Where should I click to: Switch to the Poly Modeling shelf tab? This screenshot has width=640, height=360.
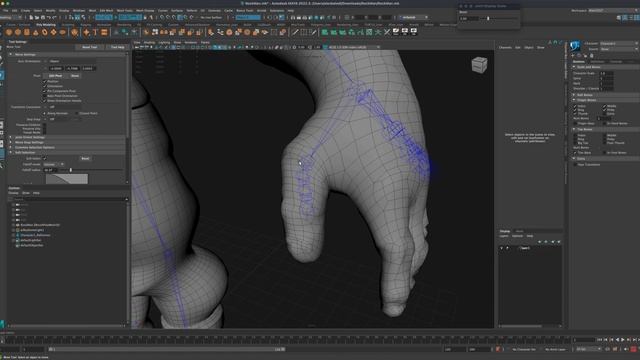[46, 25]
